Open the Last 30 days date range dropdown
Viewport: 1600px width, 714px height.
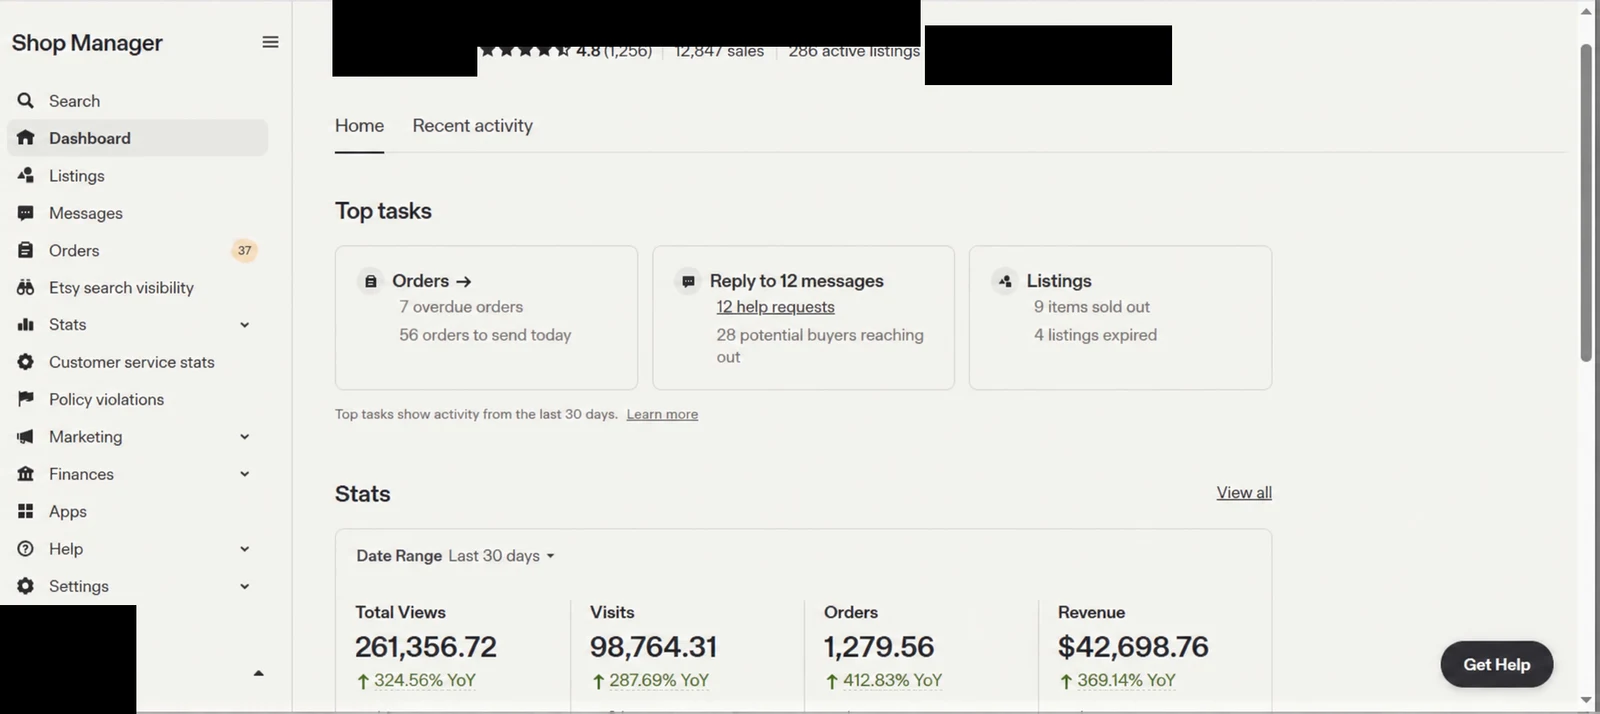click(x=501, y=556)
